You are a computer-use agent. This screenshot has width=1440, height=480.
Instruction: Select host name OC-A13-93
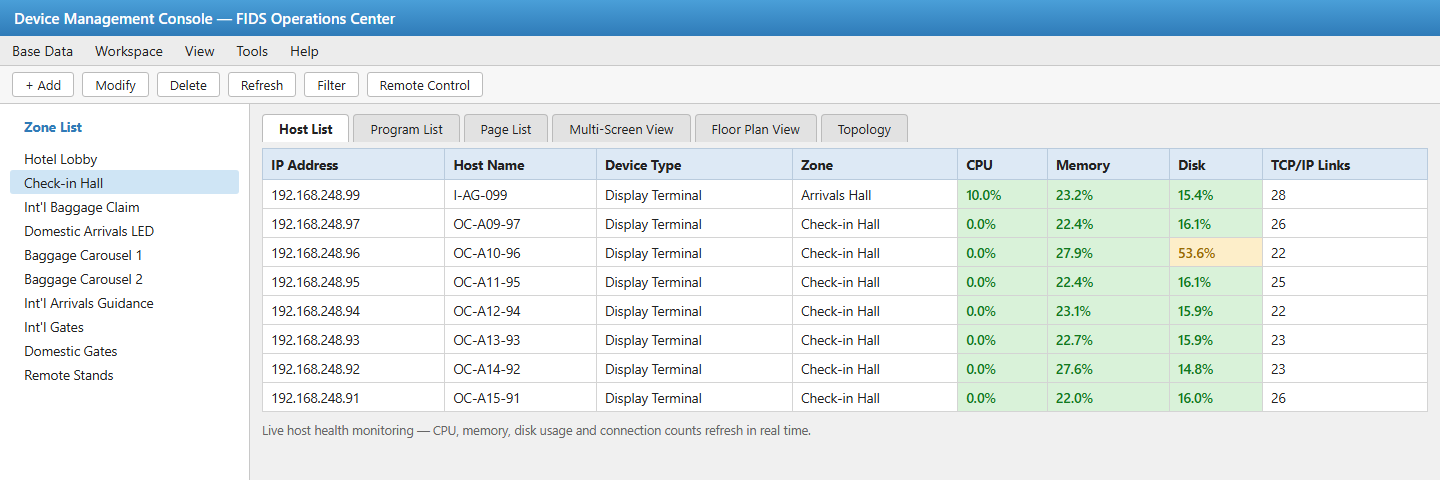pos(521,340)
